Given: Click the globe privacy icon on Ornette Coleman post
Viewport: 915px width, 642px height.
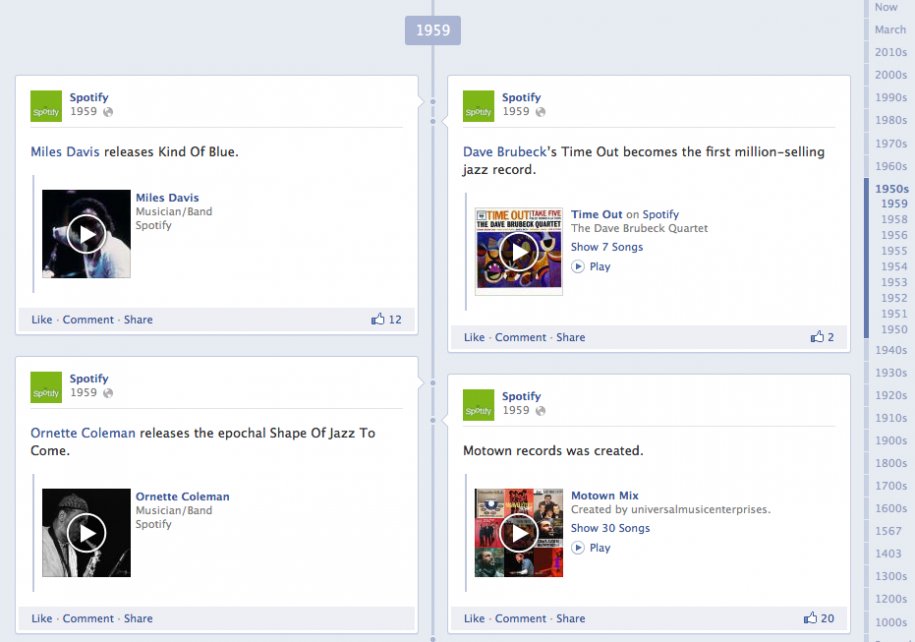Looking at the screenshot, I should pyautogui.click(x=108, y=393).
